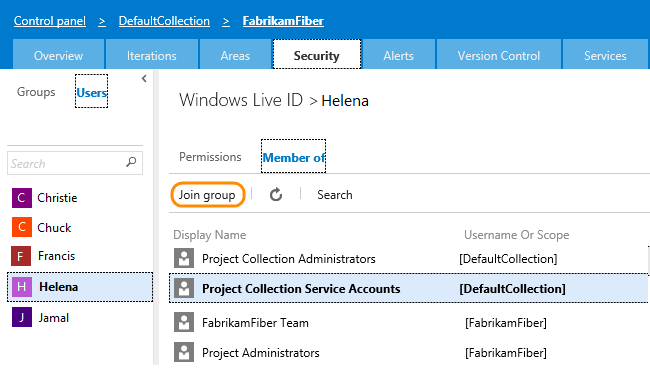
Task: Click the Windows Live ID heading
Action: coord(241,100)
